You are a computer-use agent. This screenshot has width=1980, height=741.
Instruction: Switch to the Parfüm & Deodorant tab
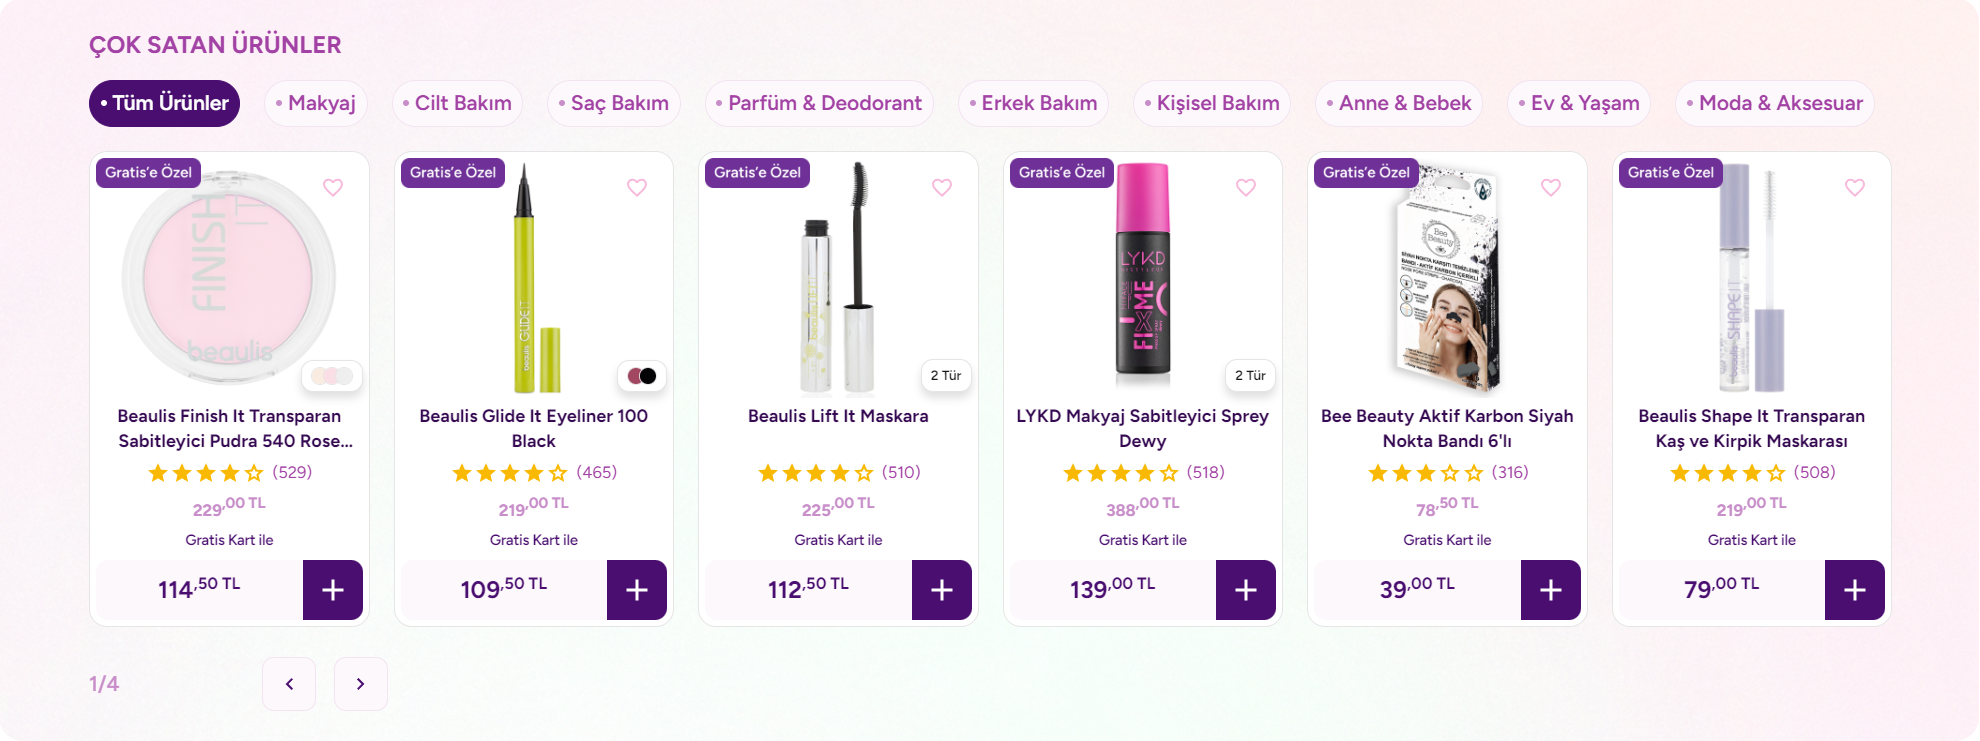(819, 103)
